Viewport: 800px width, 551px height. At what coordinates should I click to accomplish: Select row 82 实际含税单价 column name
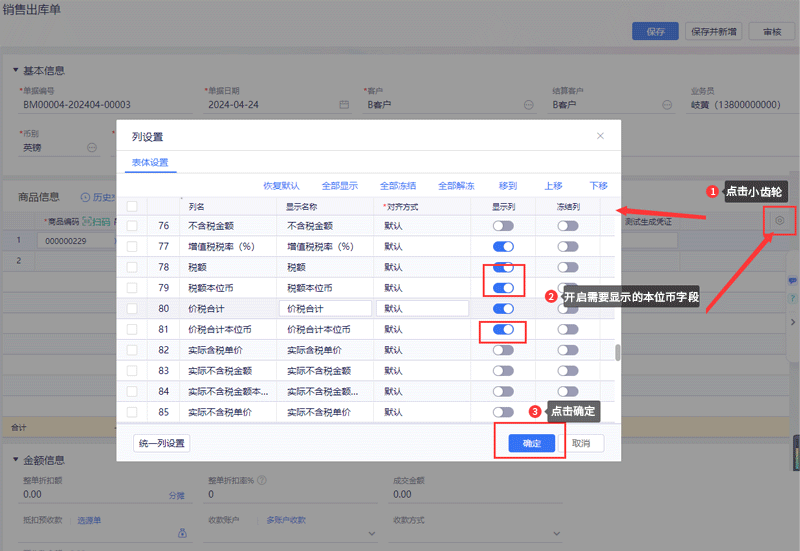tap(215, 350)
